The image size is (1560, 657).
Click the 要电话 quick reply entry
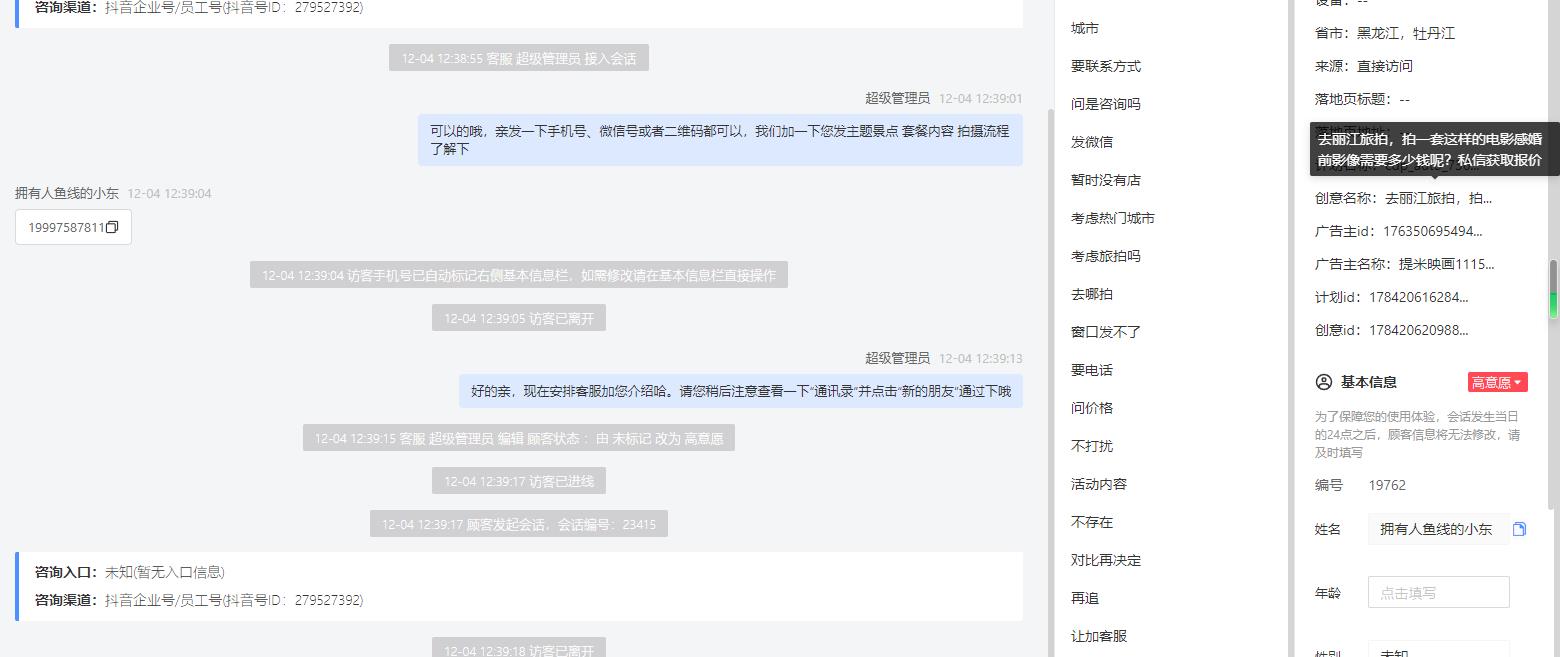click(1091, 370)
